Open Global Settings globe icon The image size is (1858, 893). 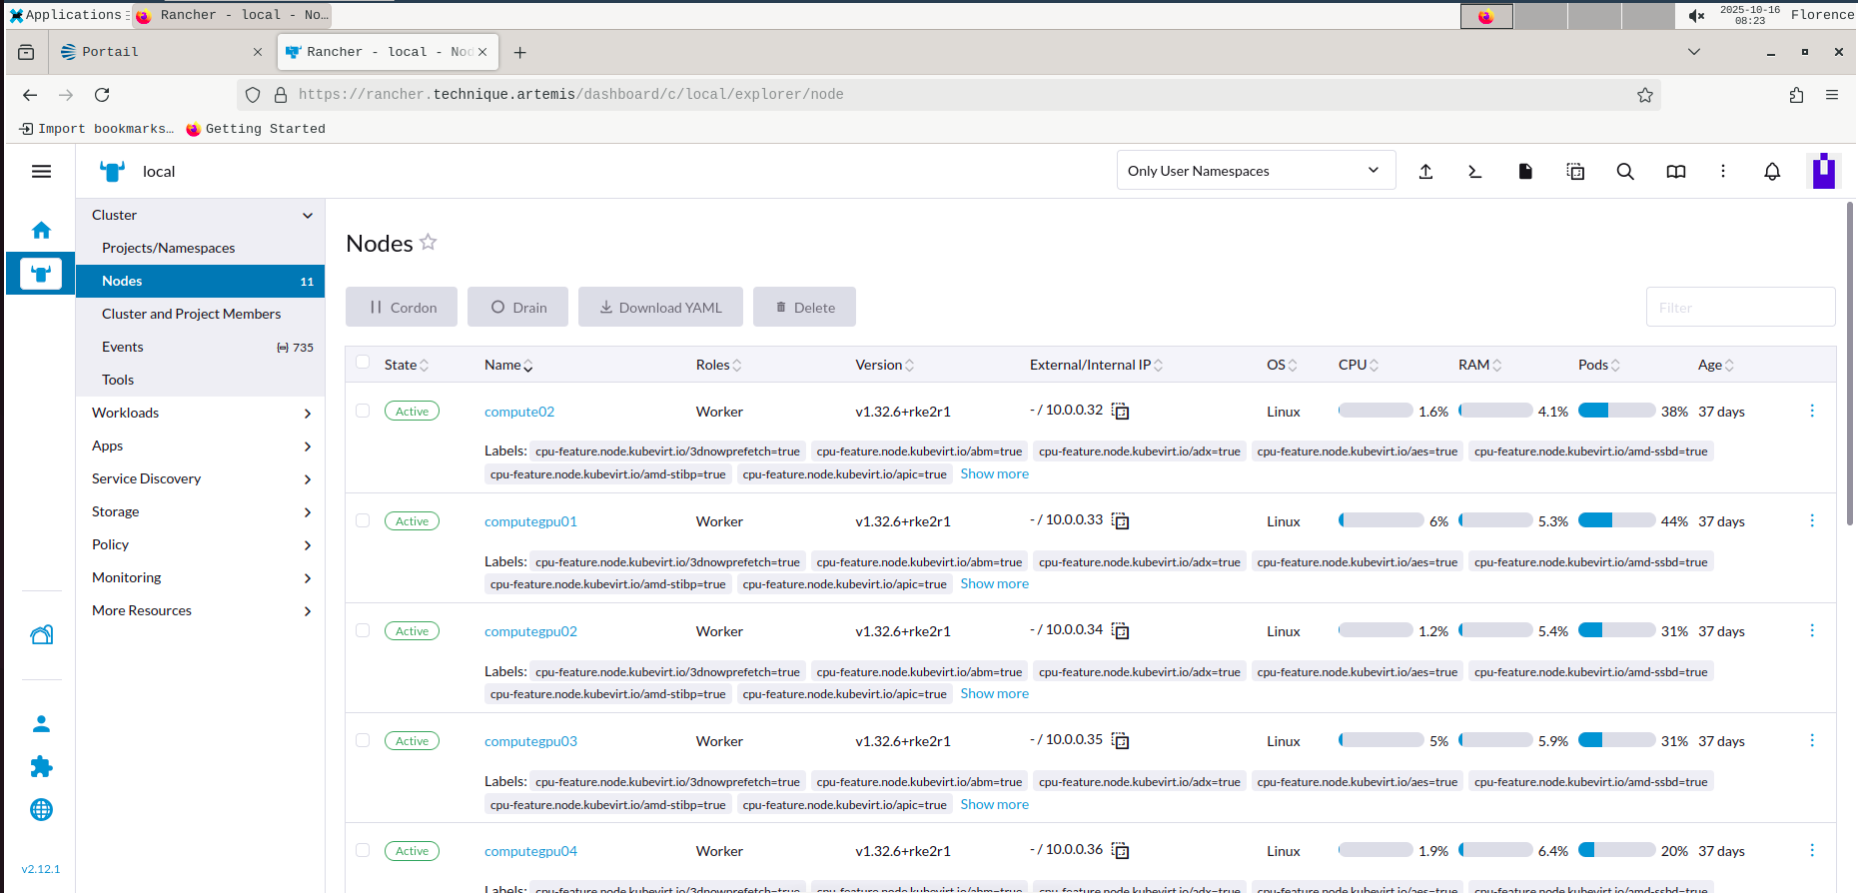click(x=41, y=810)
